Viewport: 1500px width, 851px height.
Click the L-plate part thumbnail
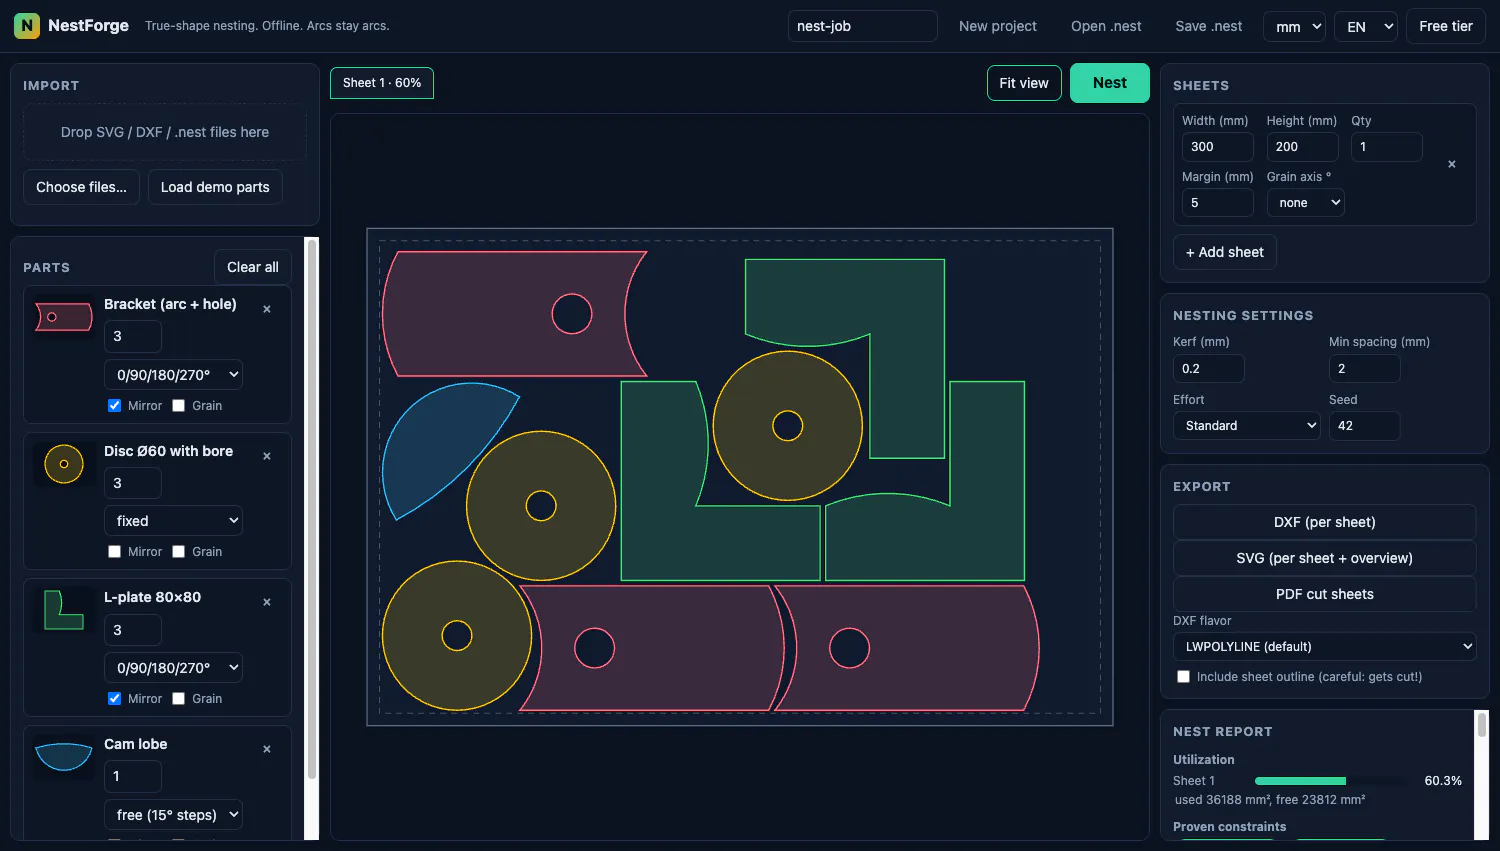(x=64, y=610)
